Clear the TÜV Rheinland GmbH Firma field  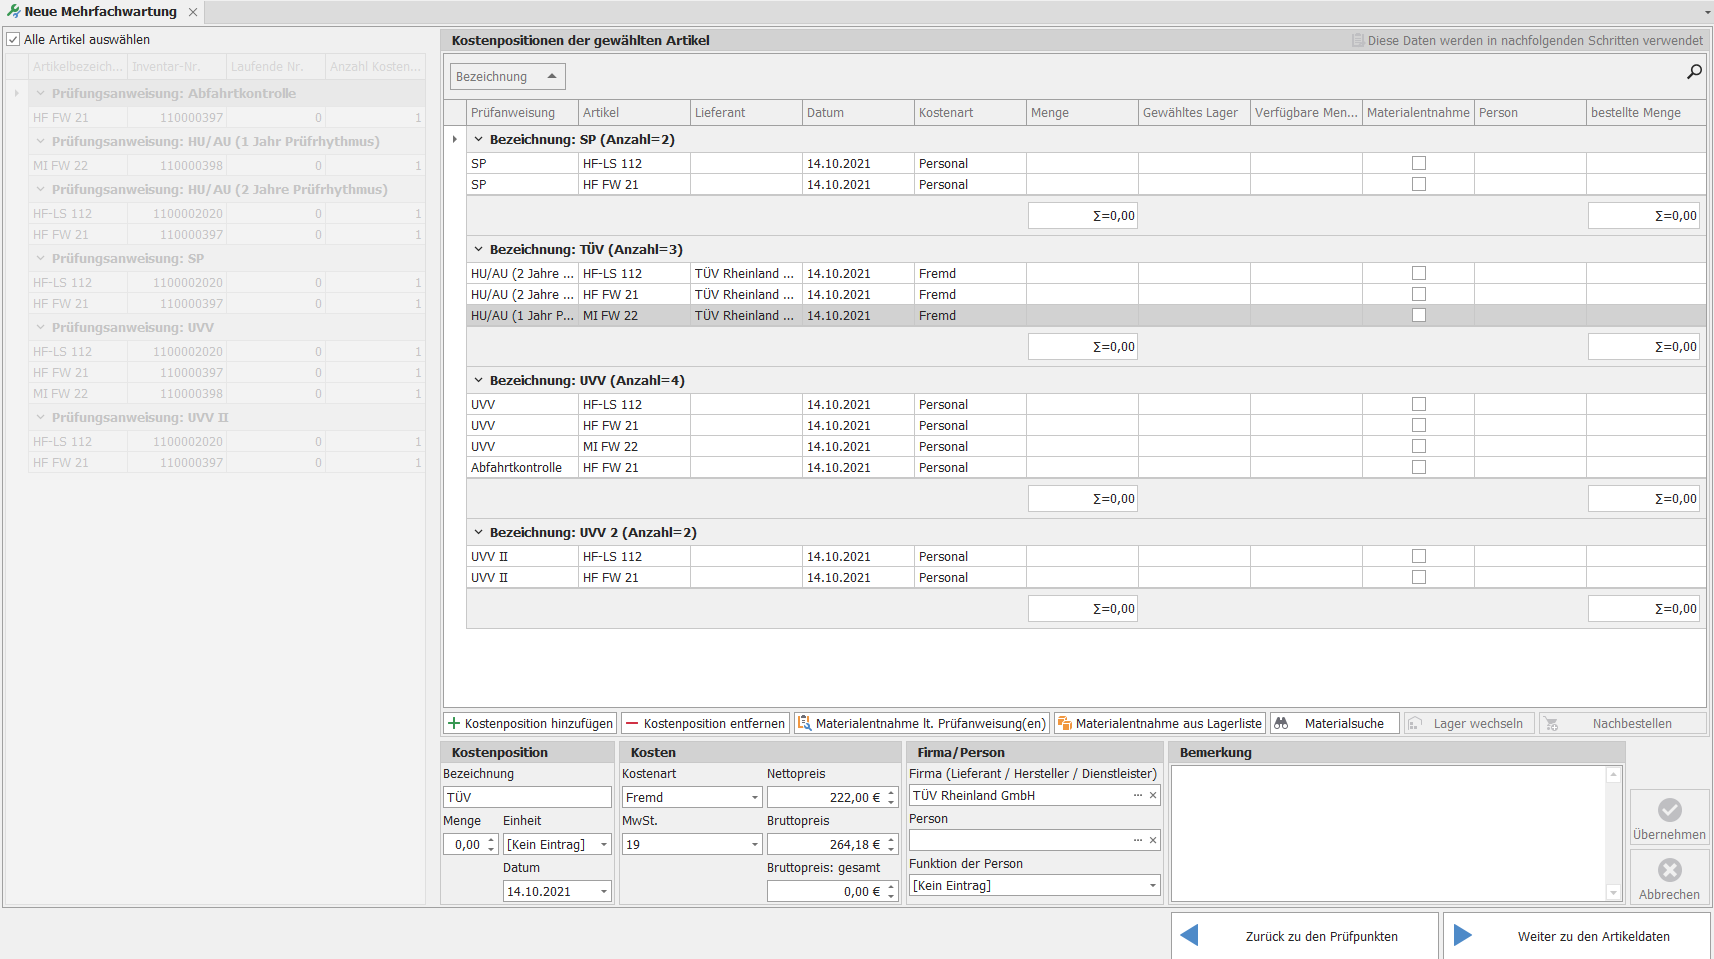pyautogui.click(x=1153, y=796)
